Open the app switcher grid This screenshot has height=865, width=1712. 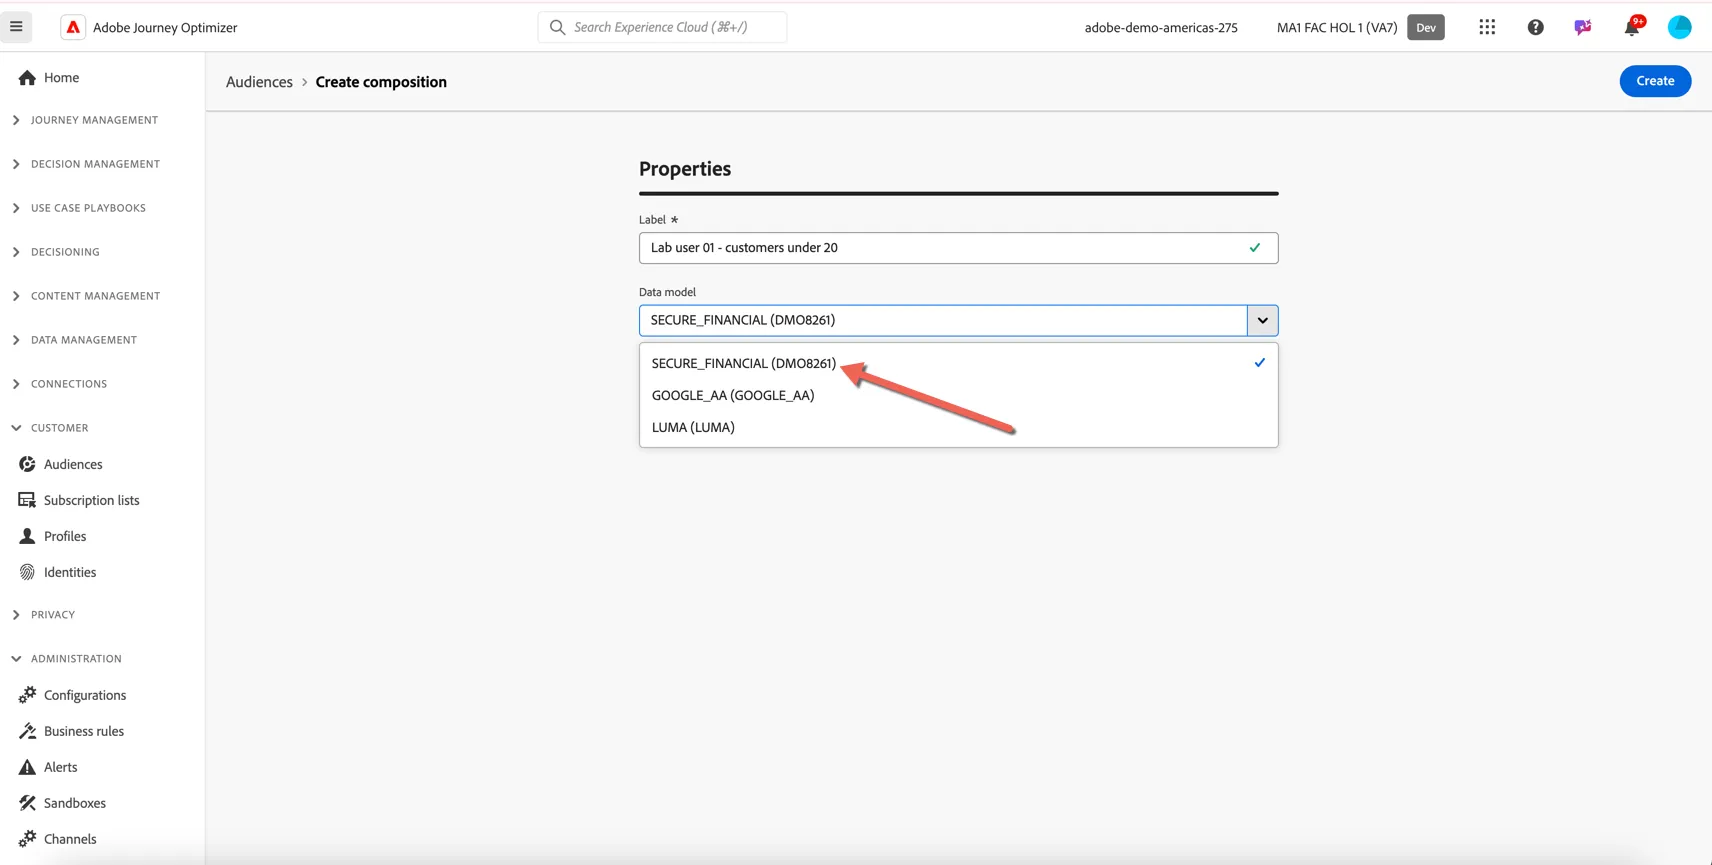coord(1487,27)
